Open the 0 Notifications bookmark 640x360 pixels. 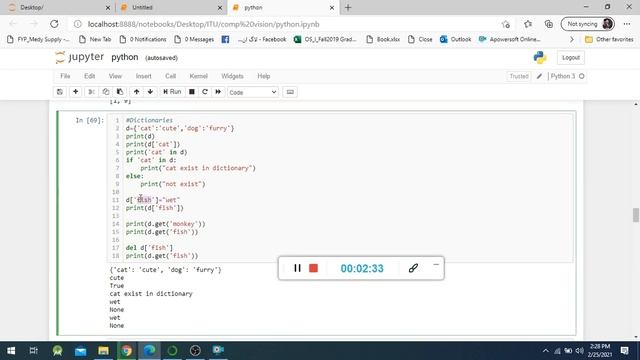click(x=143, y=39)
